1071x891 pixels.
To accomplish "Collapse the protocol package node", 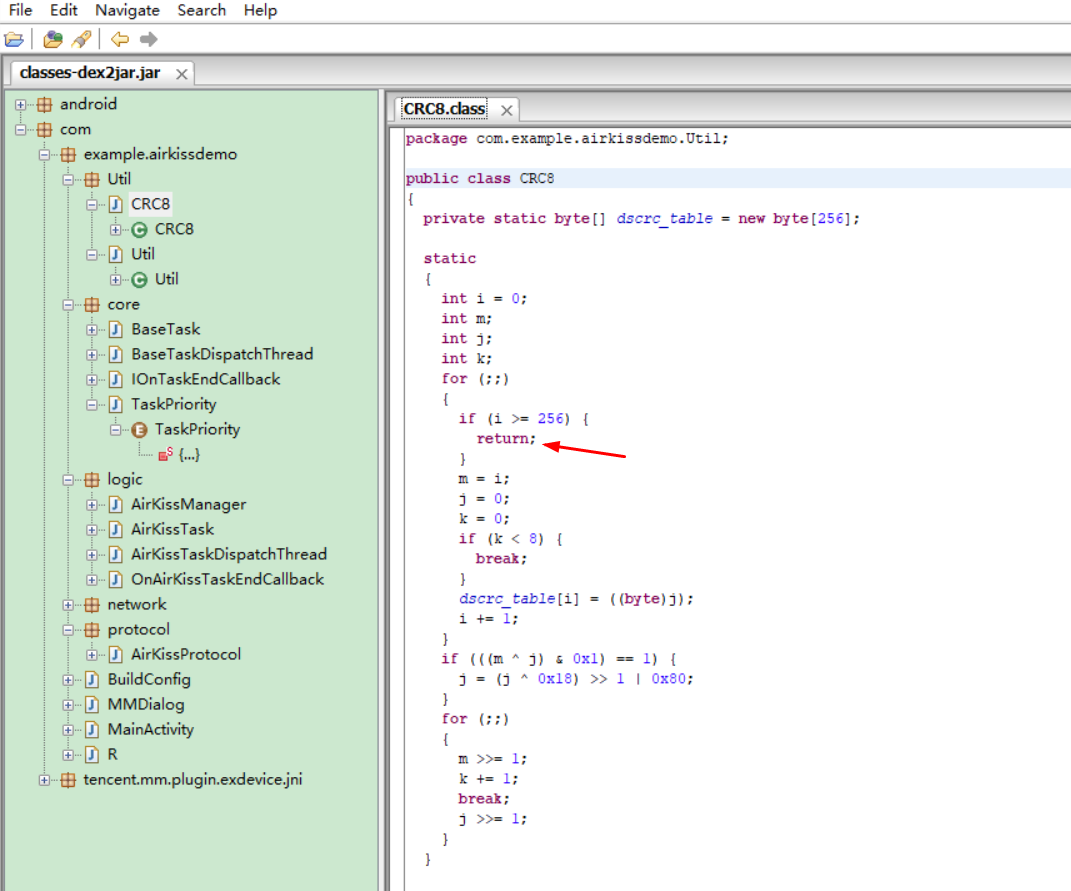I will [68, 630].
